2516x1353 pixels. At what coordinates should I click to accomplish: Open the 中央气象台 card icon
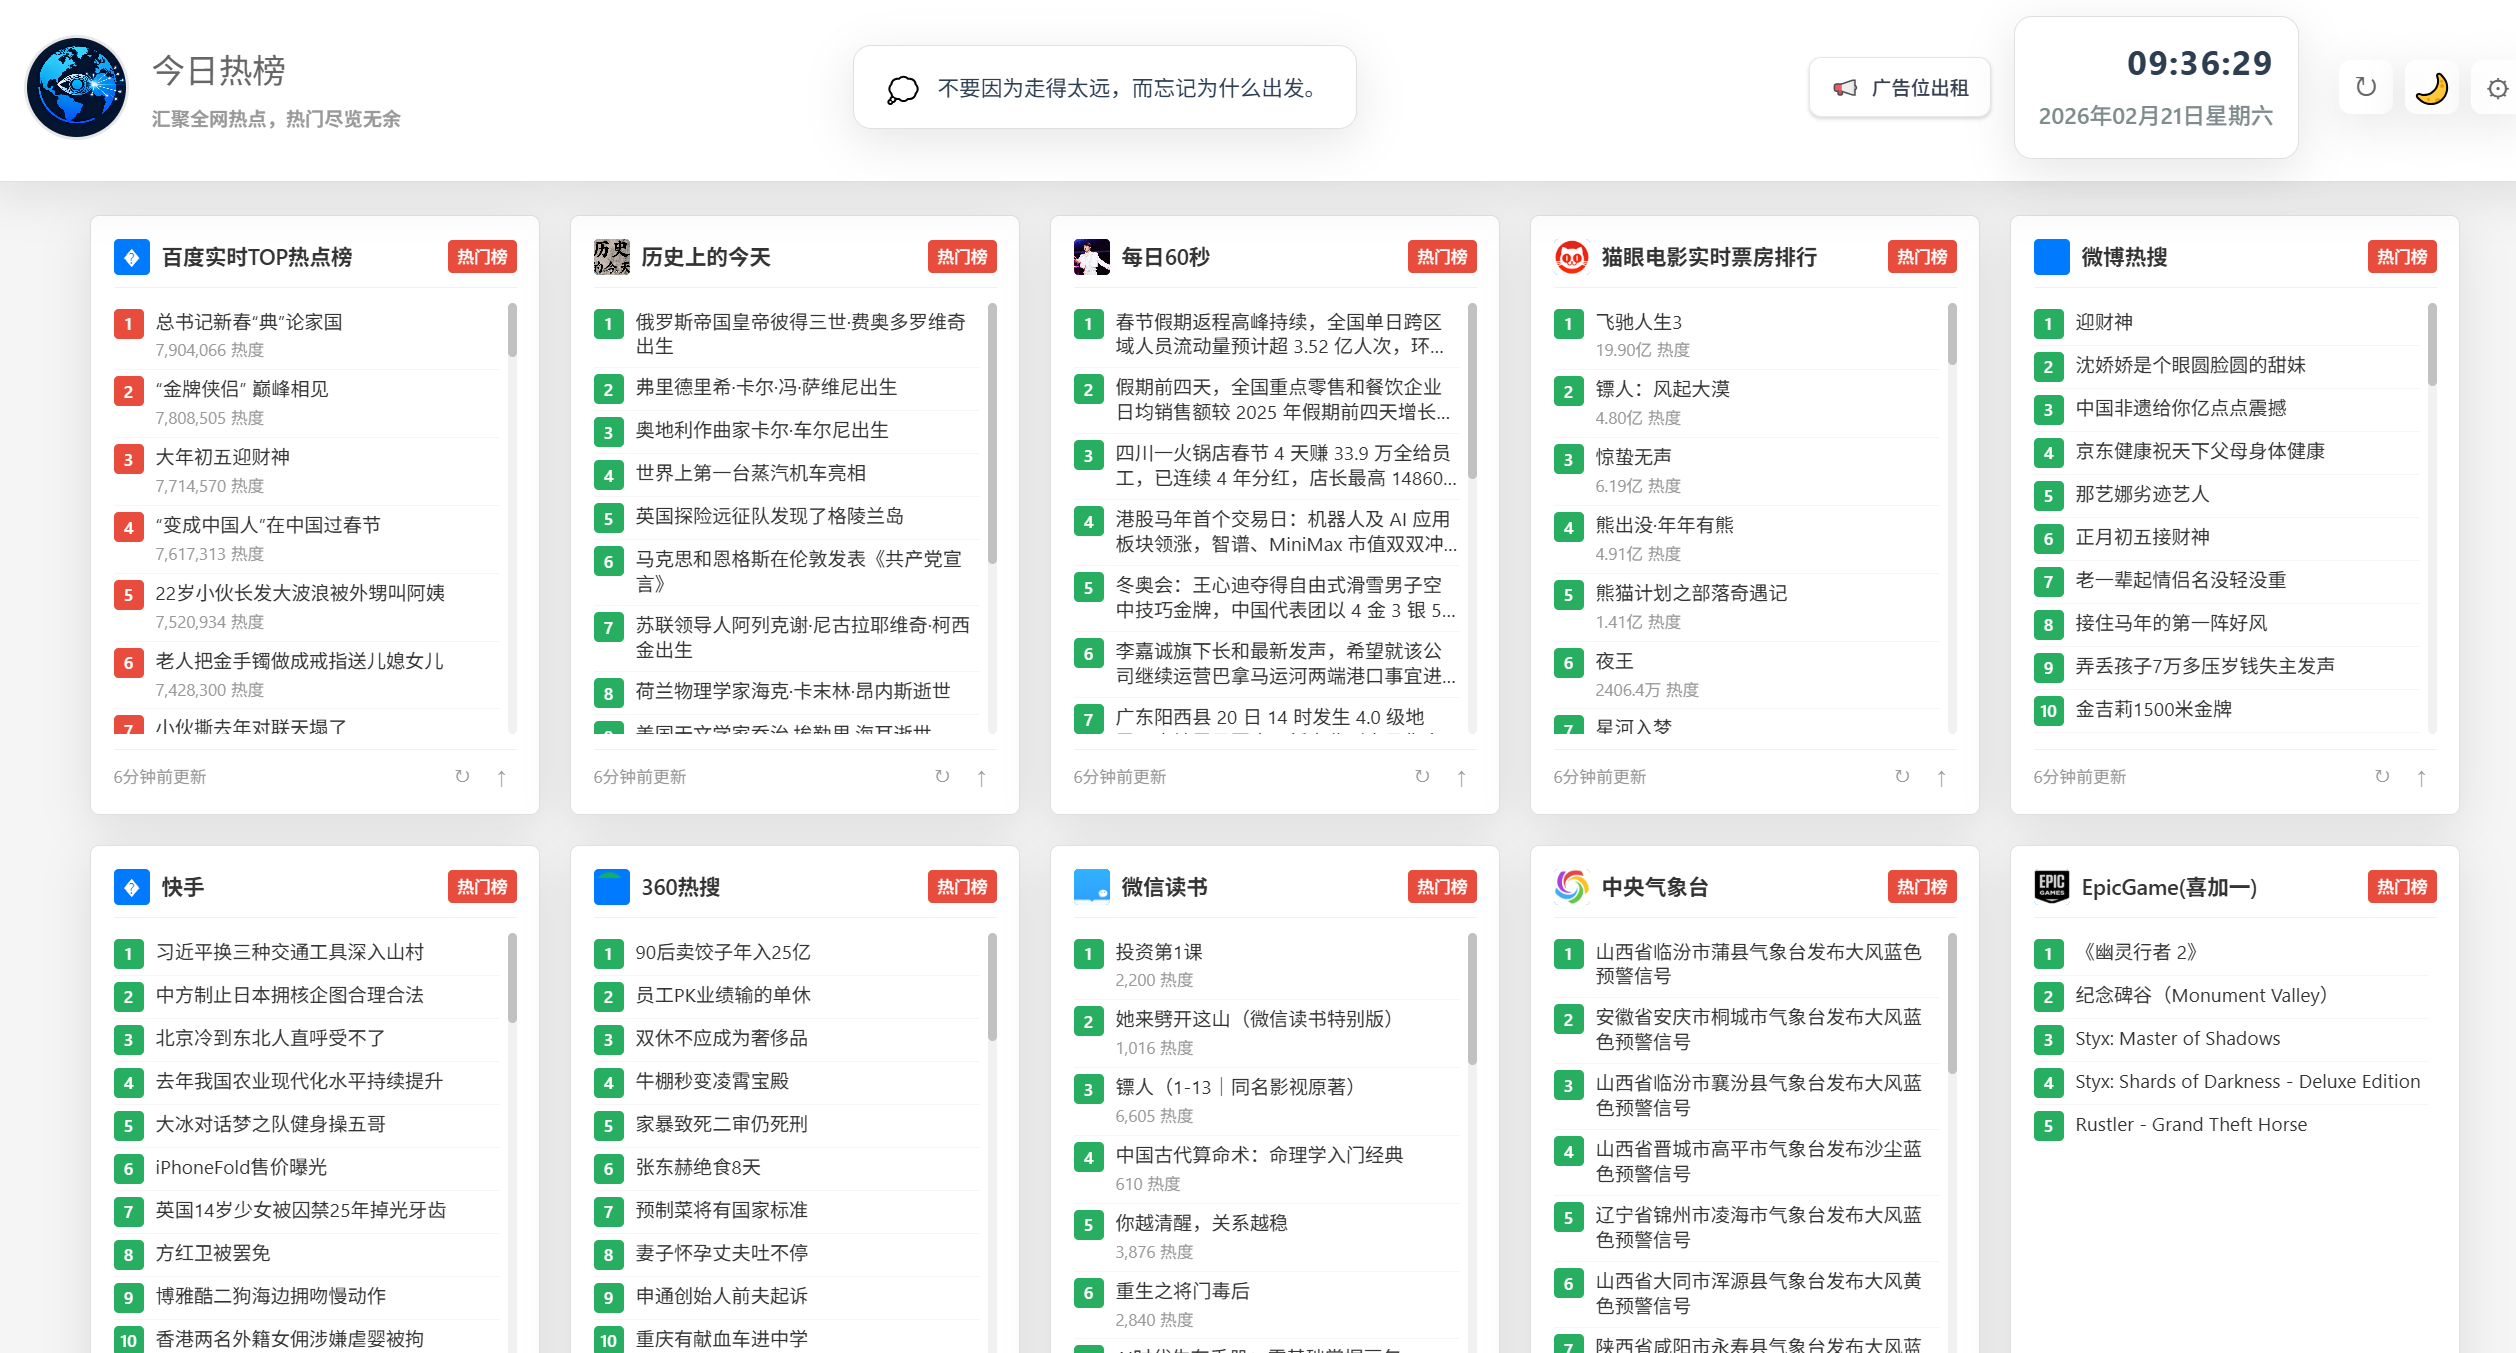click(x=1572, y=886)
